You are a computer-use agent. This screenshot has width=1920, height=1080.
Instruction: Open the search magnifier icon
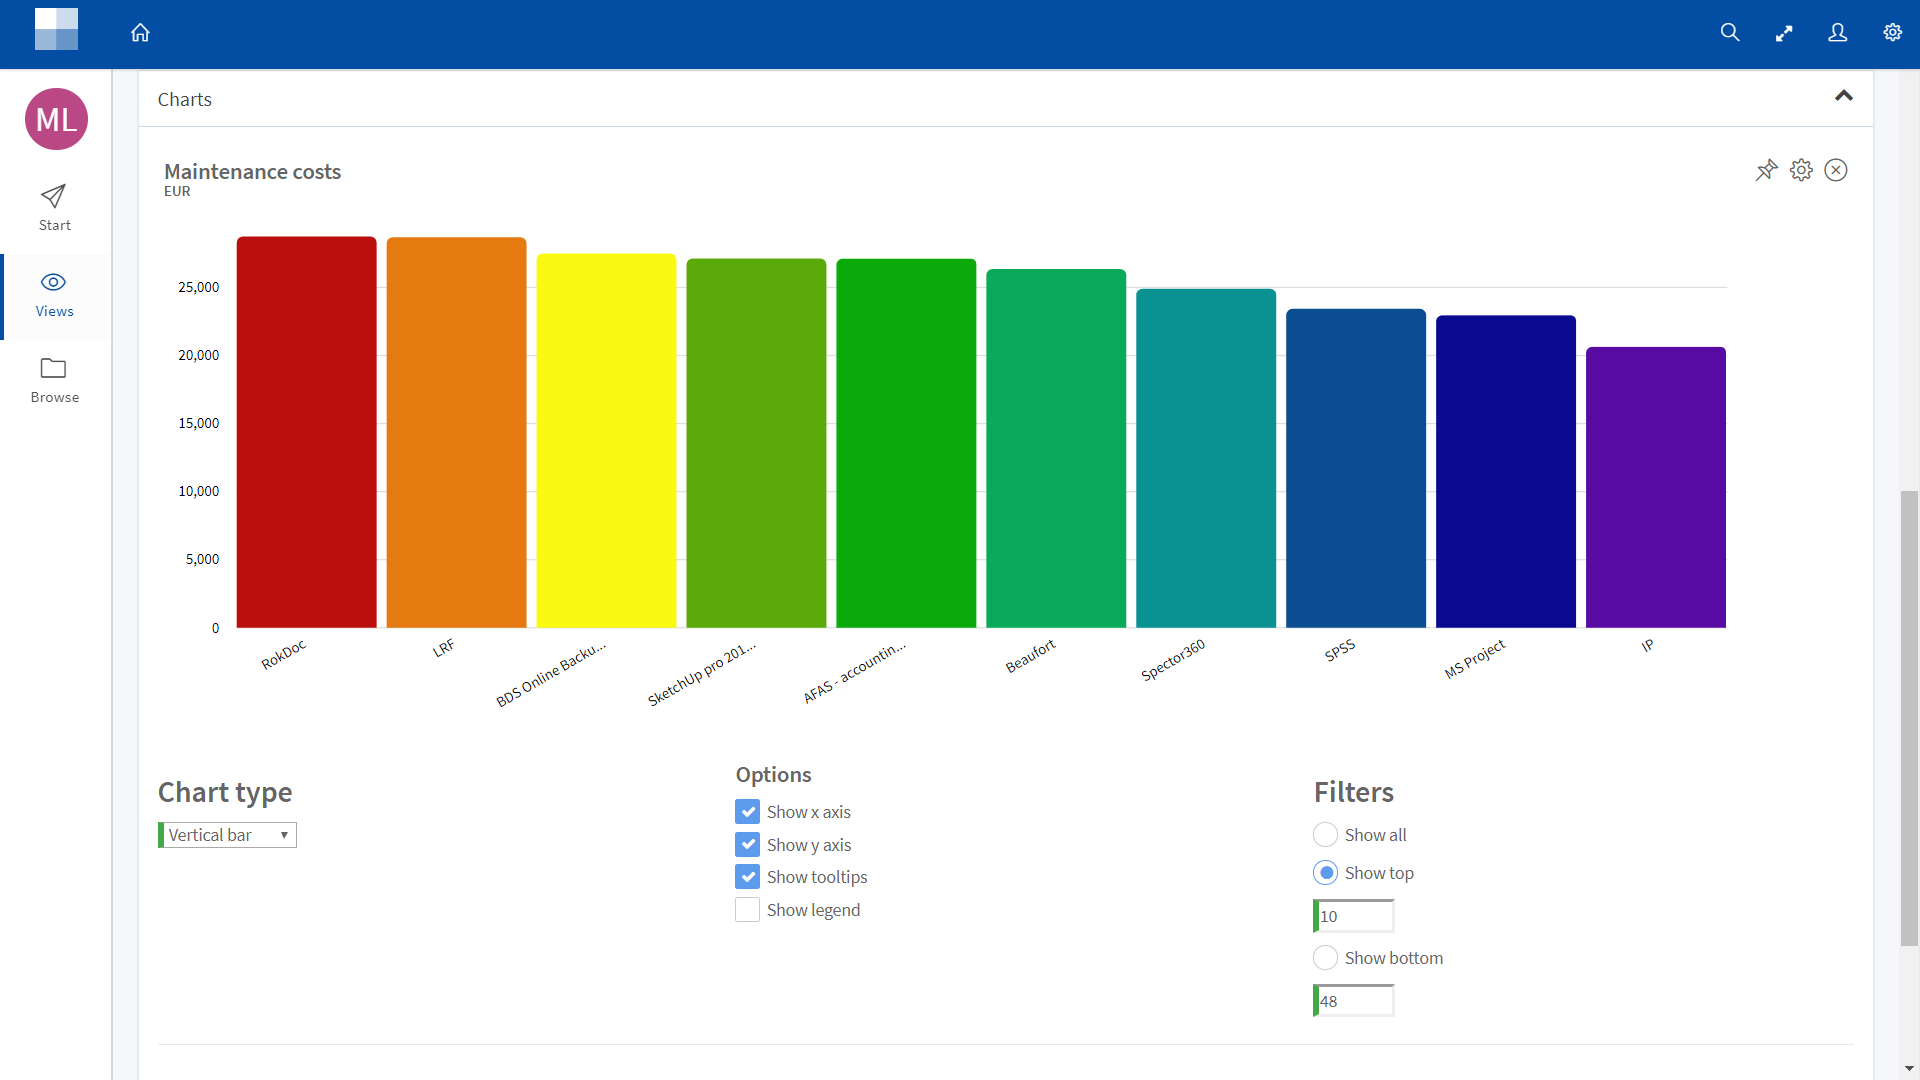click(1730, 33)
